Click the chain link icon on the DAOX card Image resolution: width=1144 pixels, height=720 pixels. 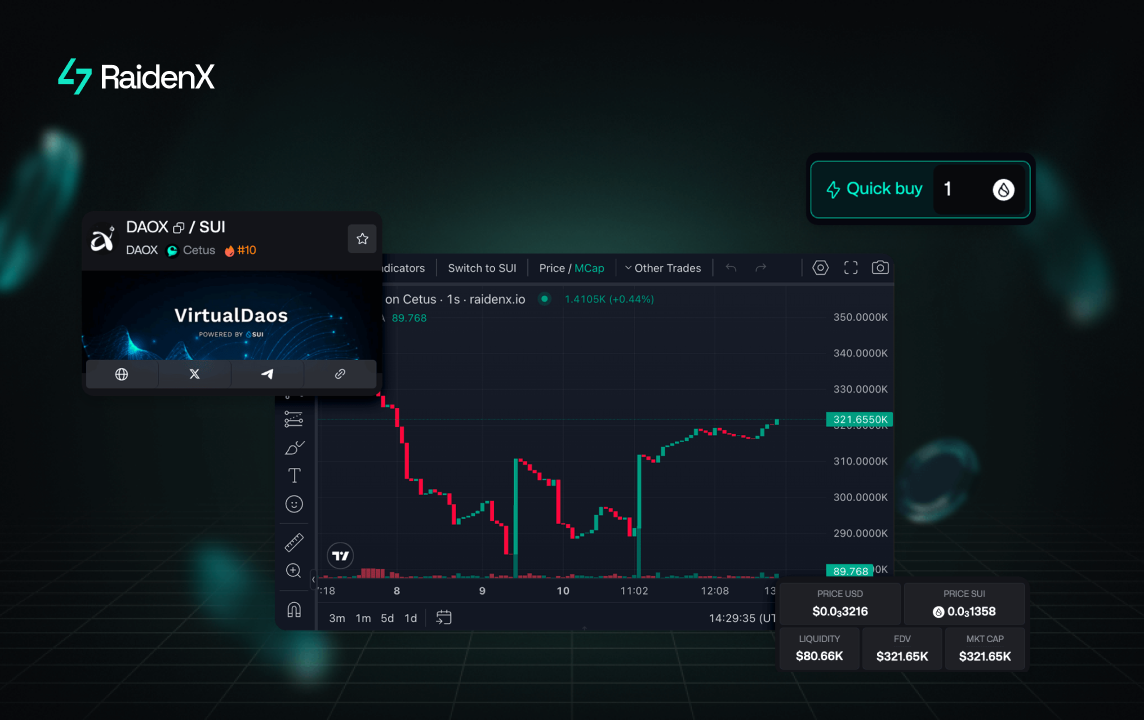340,374
